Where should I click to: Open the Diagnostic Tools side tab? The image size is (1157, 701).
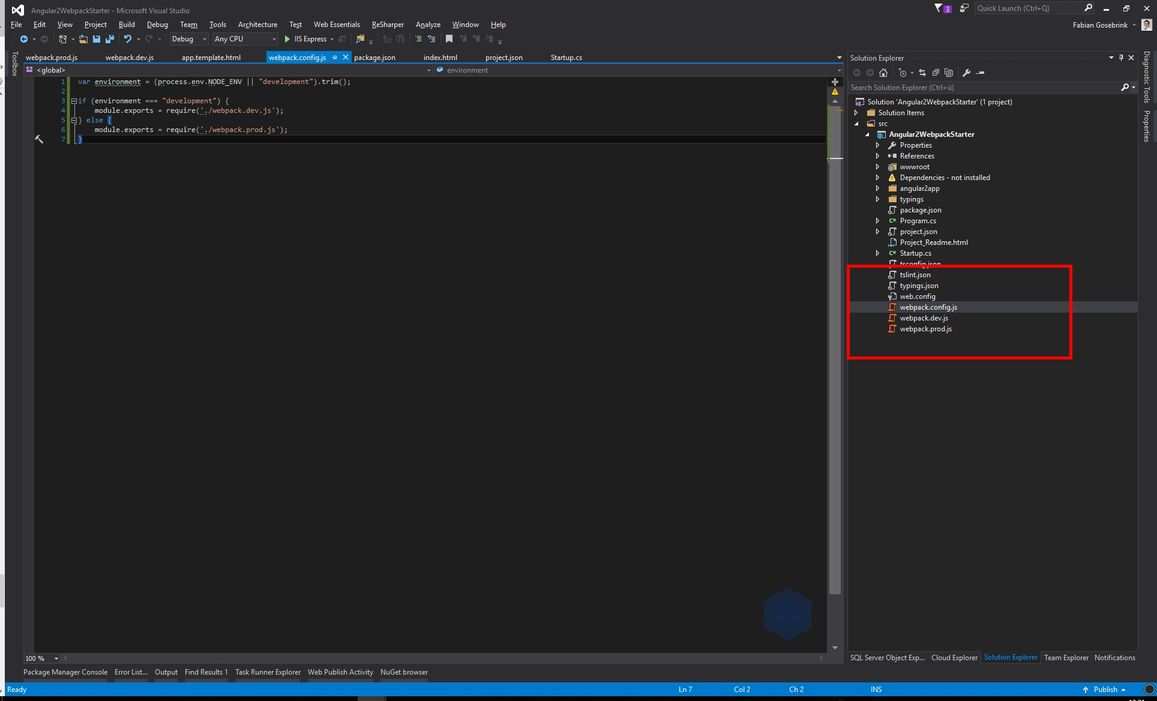pos(1147,77)
